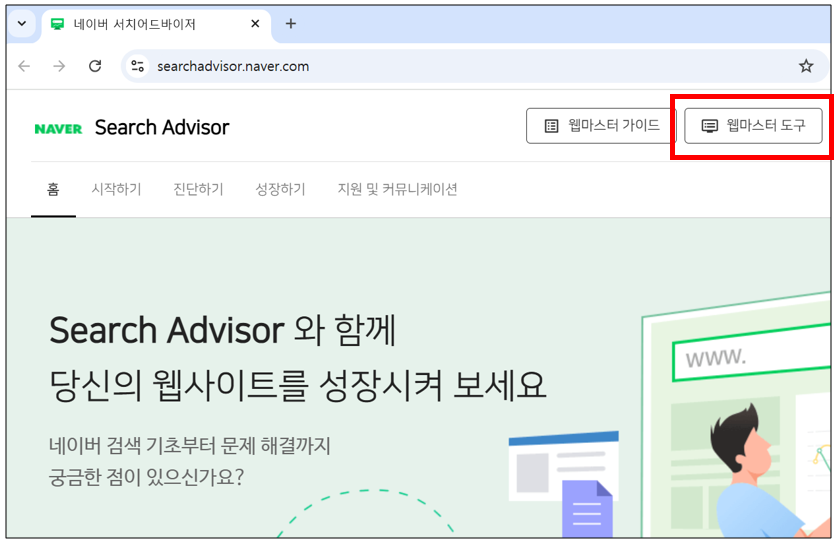
Task: Go to the 시작하기 tab
Action: click(x=116, y=189)
